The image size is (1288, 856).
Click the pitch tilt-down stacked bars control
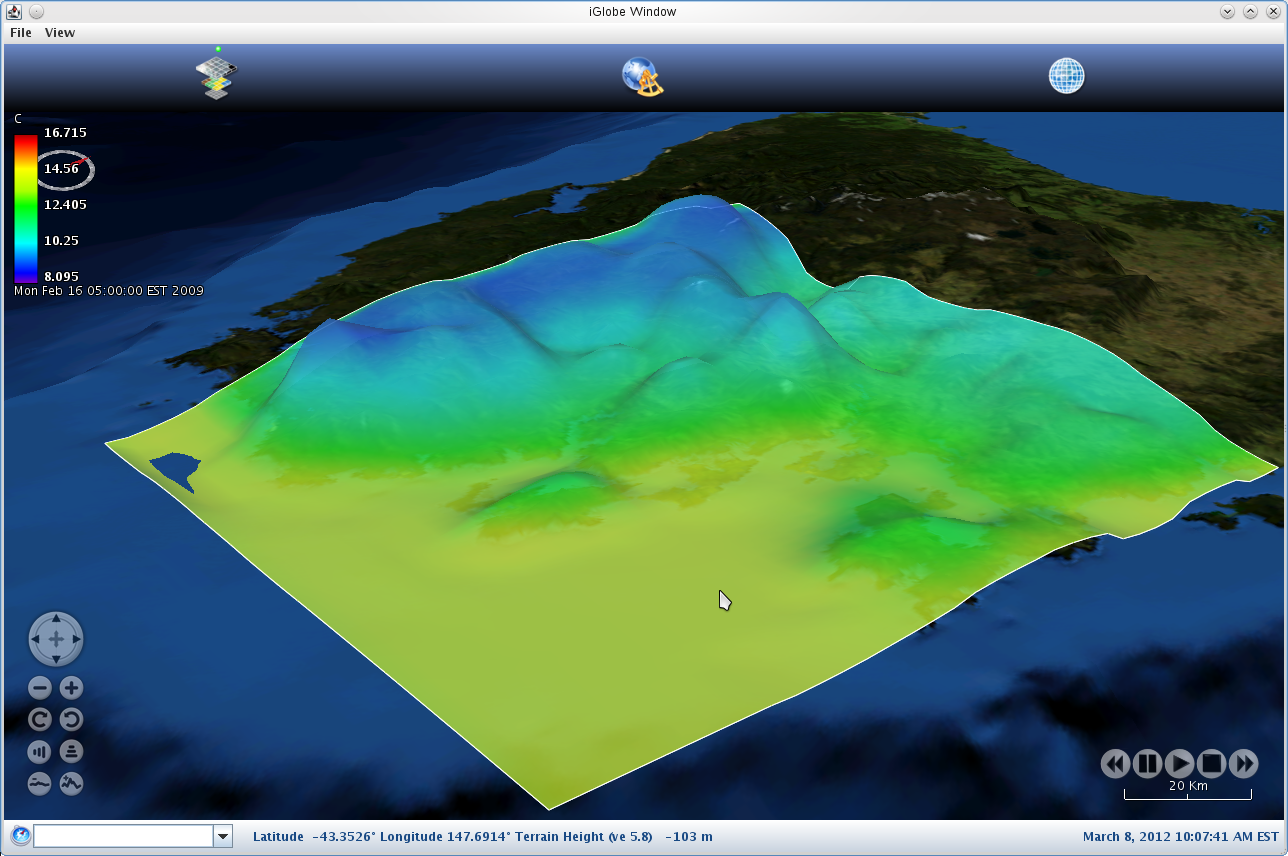[71, 751]
